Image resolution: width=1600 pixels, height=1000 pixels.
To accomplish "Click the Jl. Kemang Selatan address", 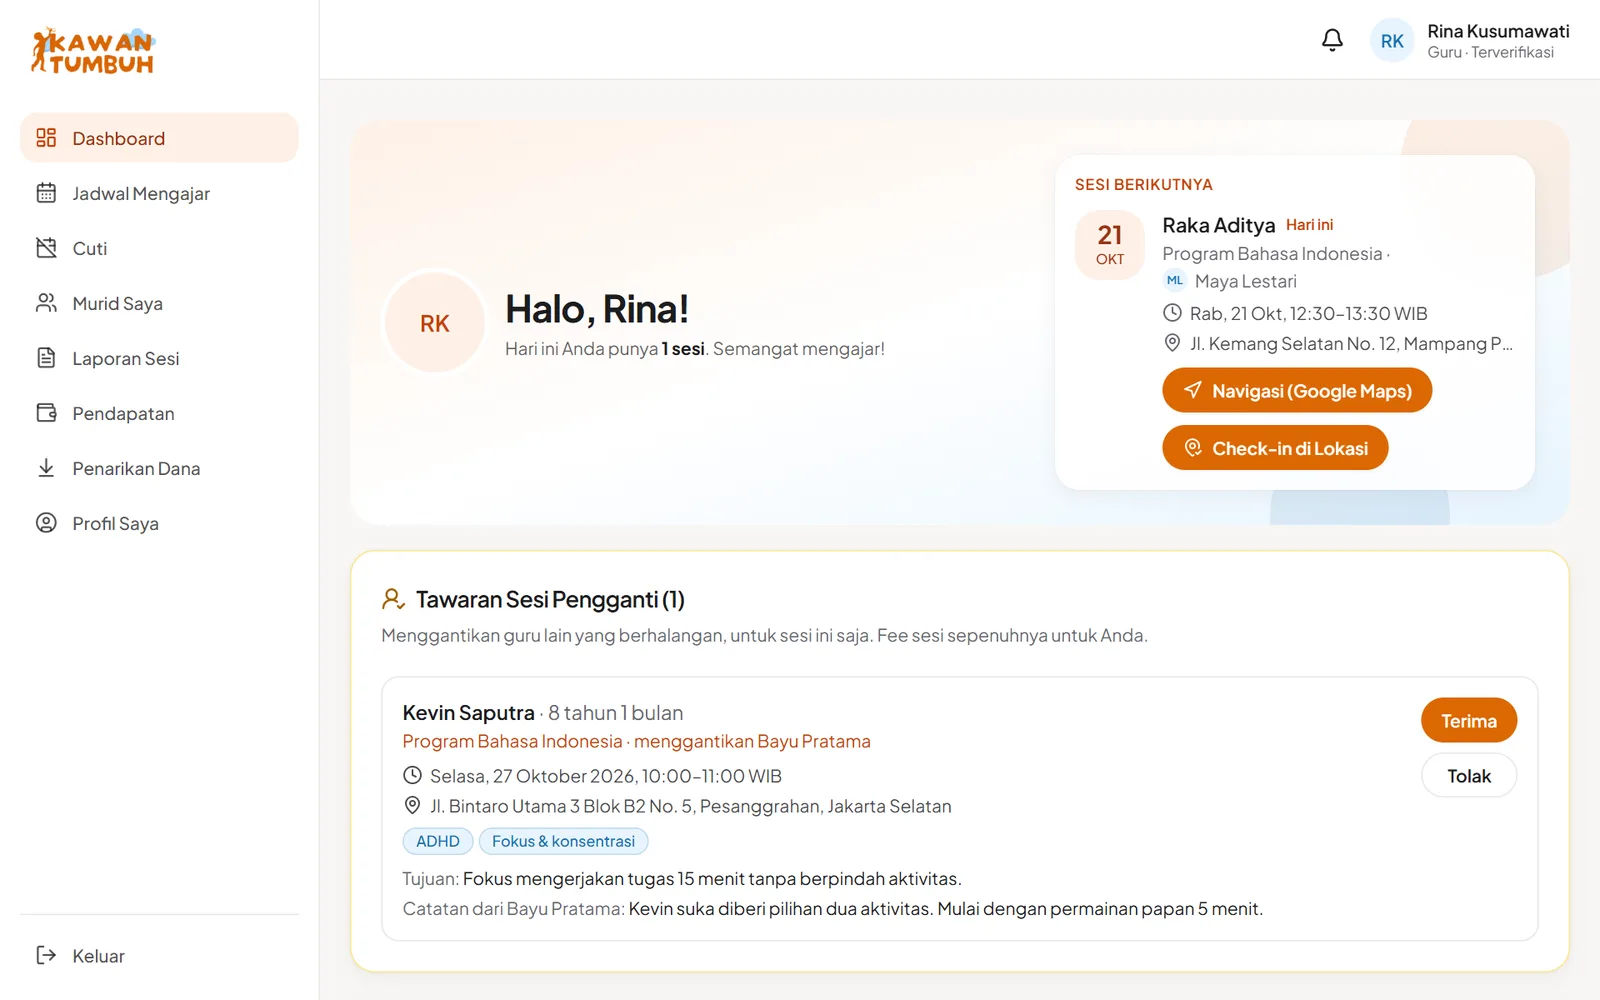I will pyautogui.click(x=1351, y=343).
